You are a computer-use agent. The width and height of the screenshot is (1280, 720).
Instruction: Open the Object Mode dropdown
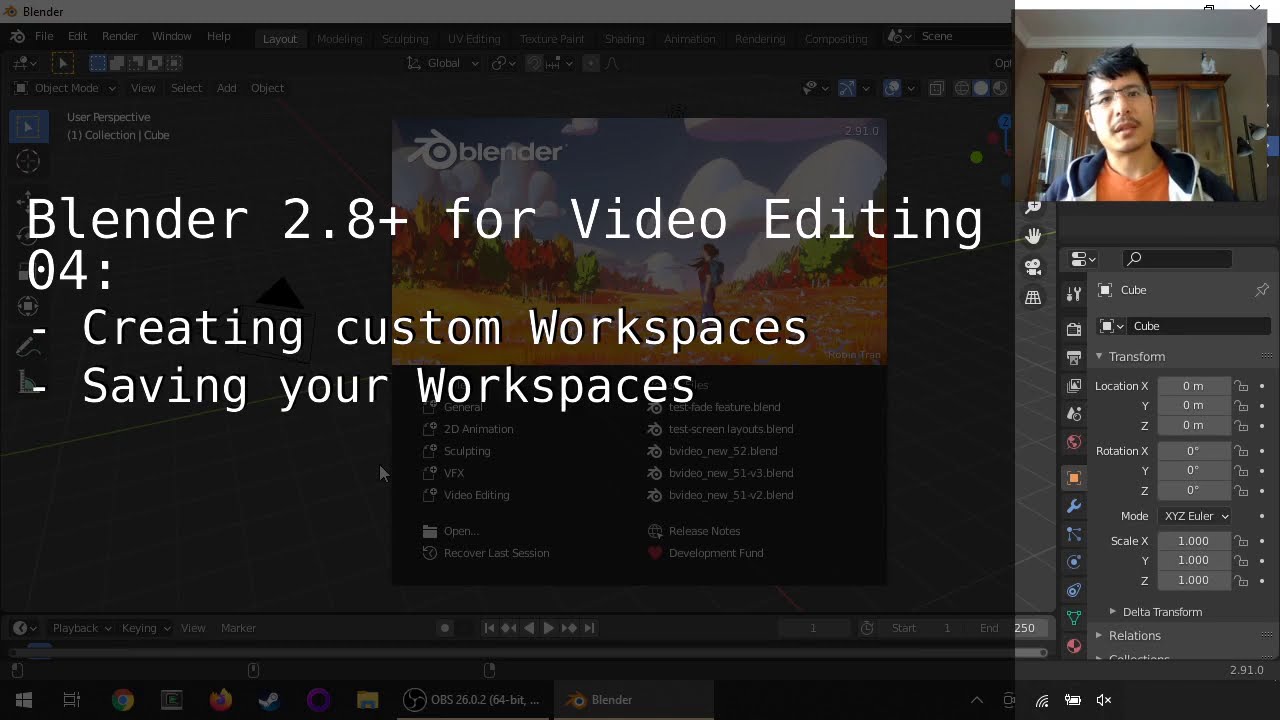click(x=66, y=88)
